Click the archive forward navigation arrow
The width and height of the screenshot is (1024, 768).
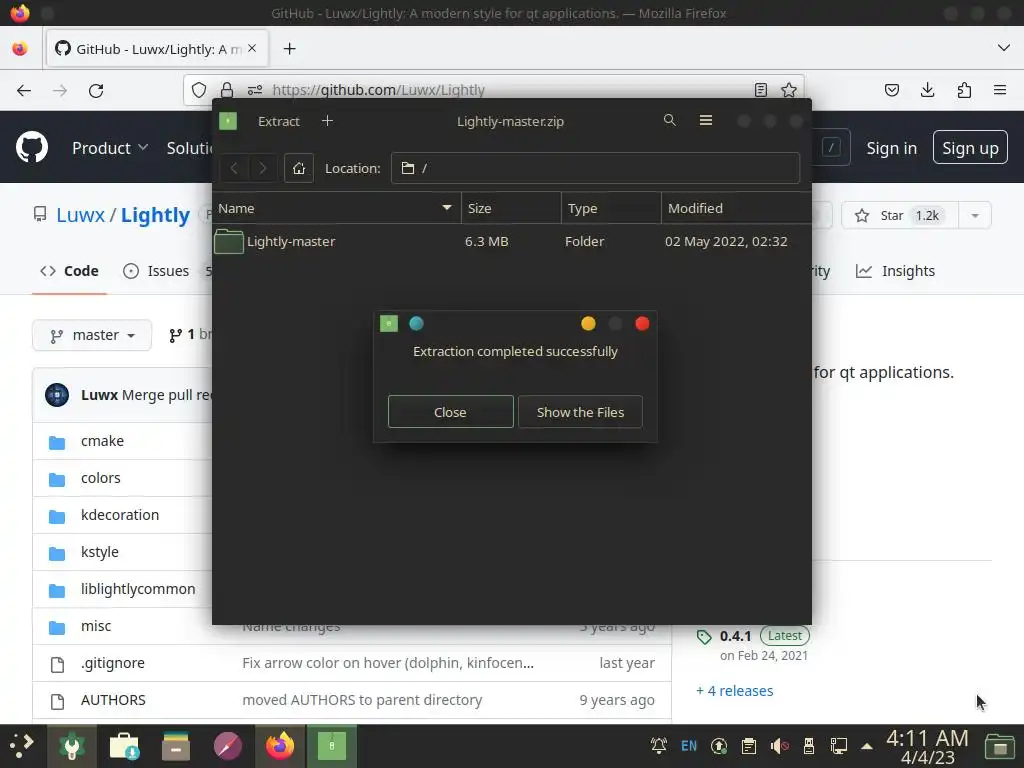tap(263, 168)
